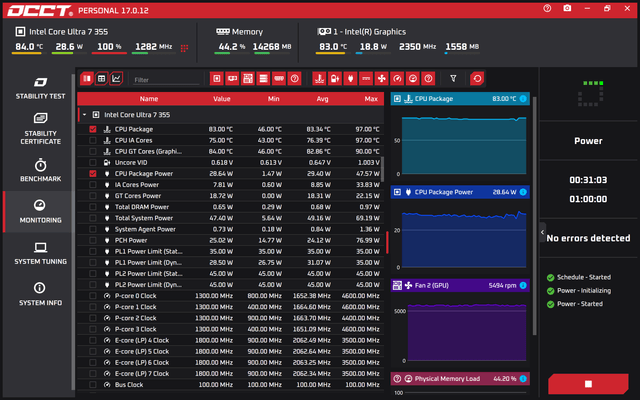Viewport: 640px width, 400px height.
Task: Toggle the unknown-hardware question mark filter
Action: coord(294,78)
